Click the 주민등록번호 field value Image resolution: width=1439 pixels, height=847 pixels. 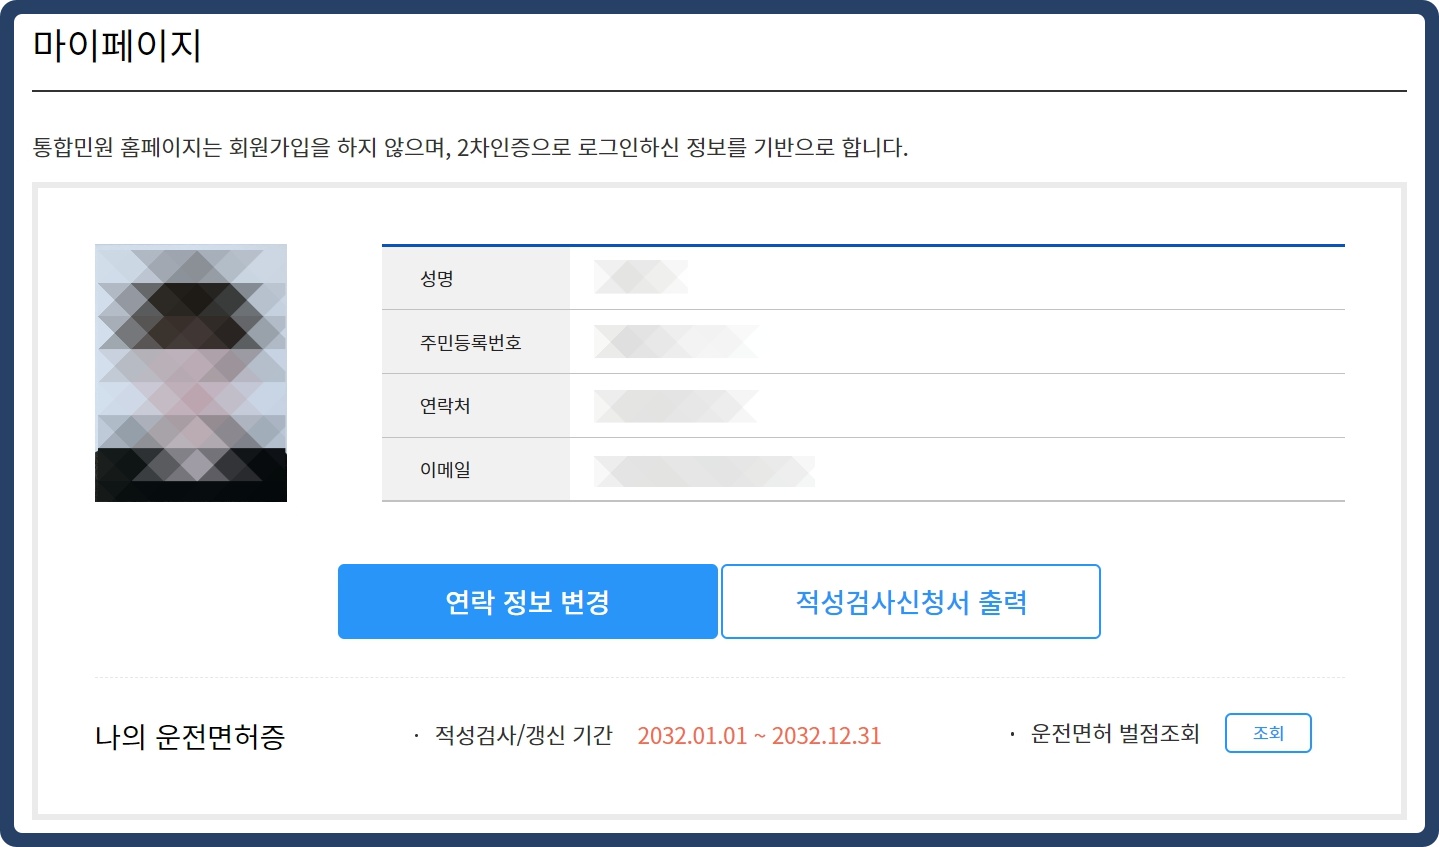675,341
